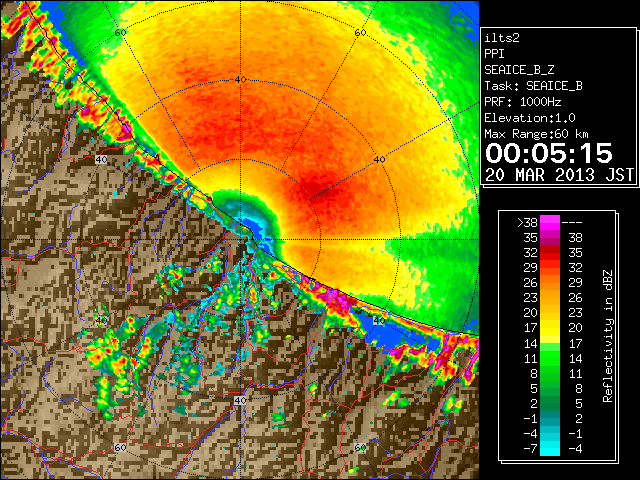Screen dimensions: 640x480
Task: Select the '20 MAR 2013 JST' date
Action: click(x=559, y=175)
